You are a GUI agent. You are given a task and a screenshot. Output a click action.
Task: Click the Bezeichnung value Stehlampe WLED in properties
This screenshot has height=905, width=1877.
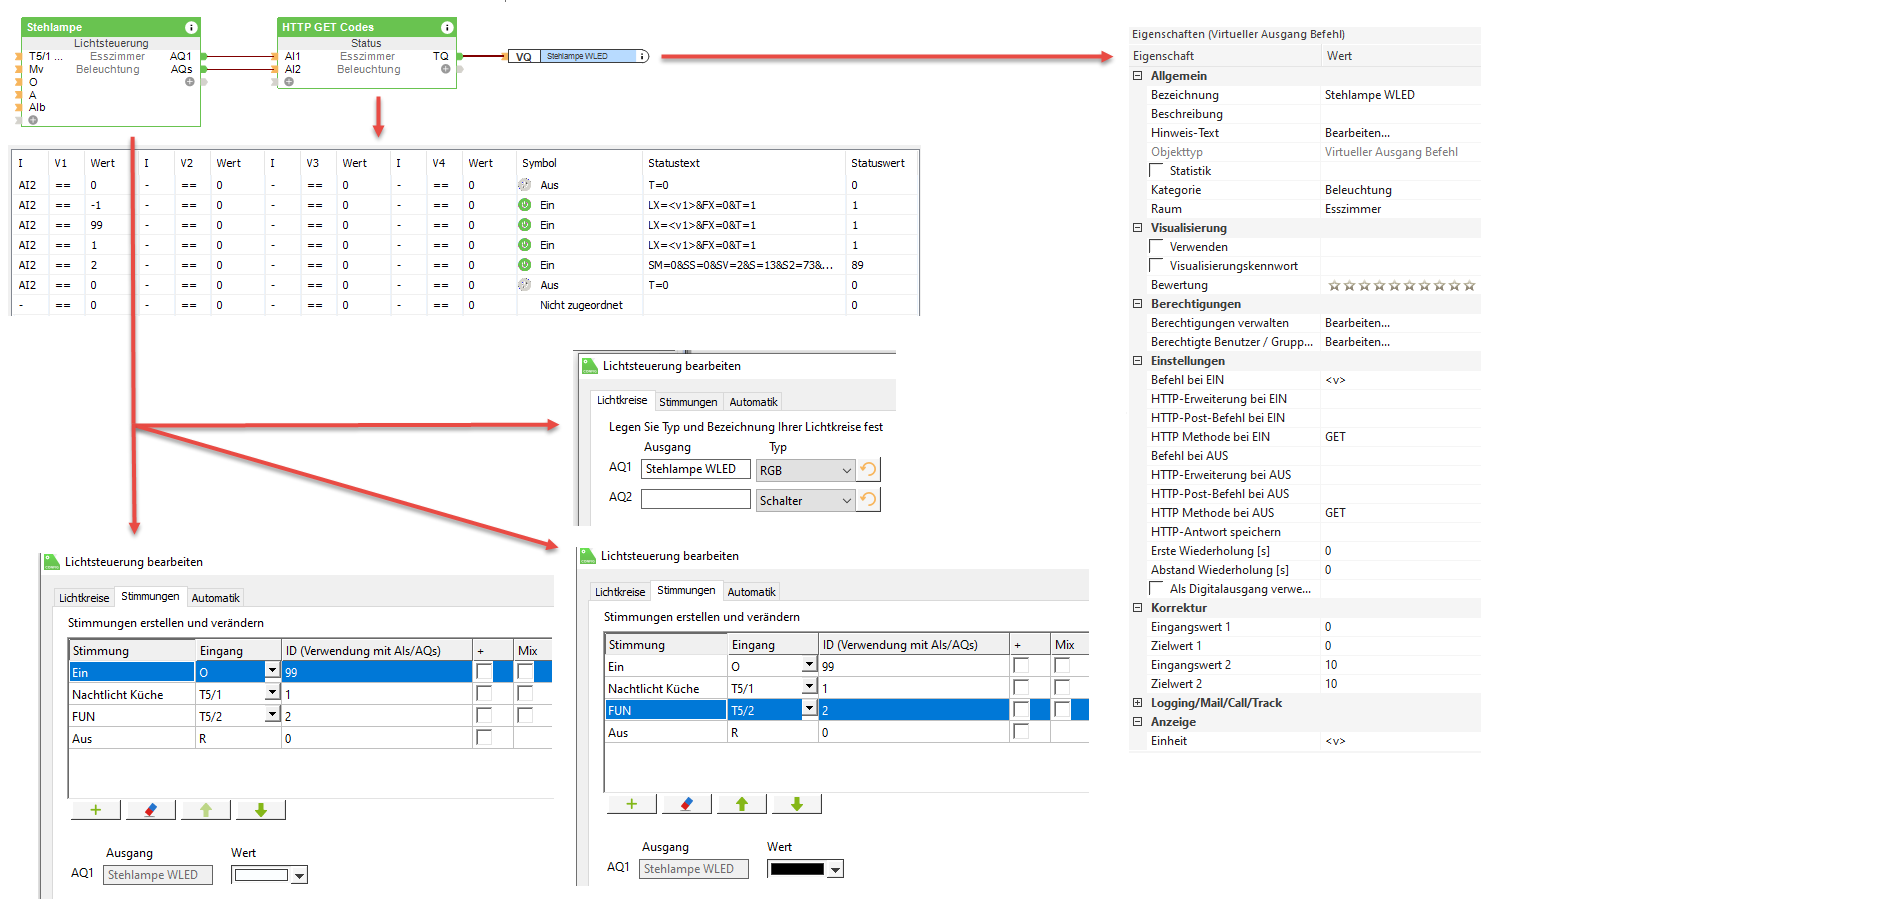click(x=1370, y=95)
